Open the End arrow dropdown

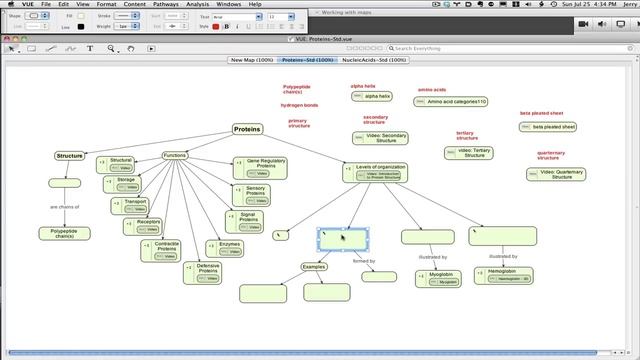pos(176,26)
